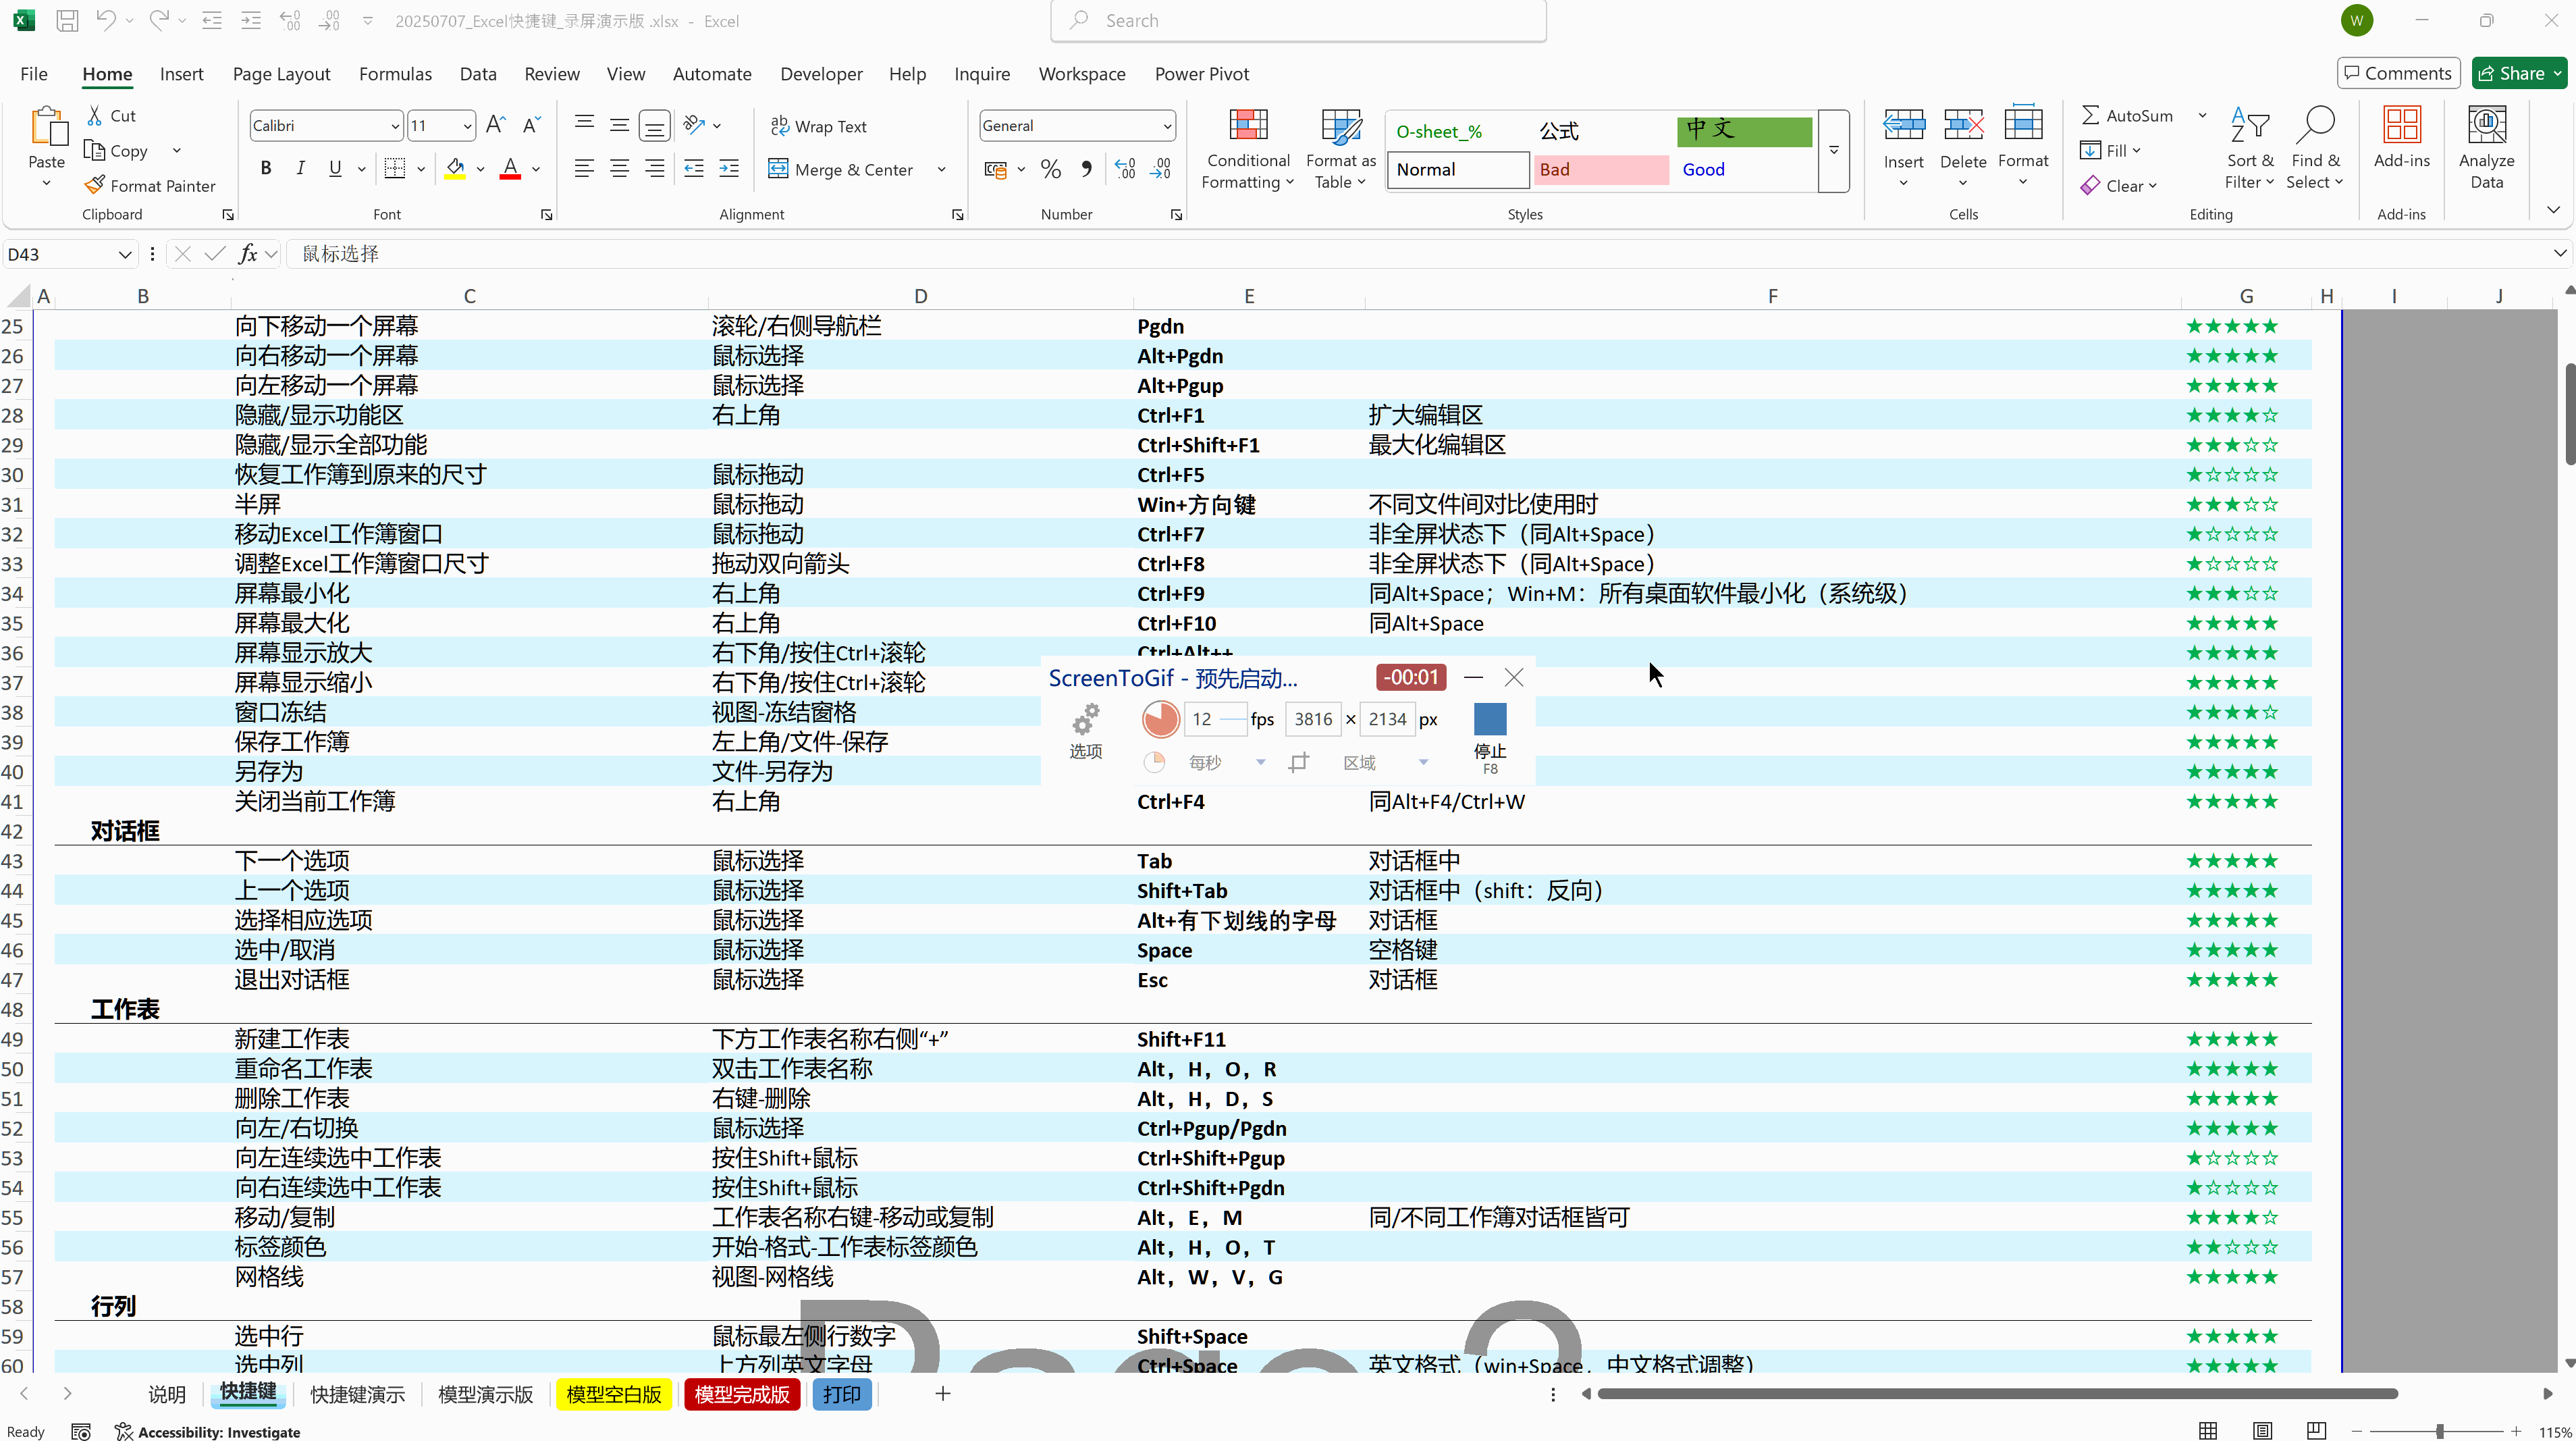Open AutoSum dropdown arrow
The image size is (2576, 1441).
(x=2202, y=115)
